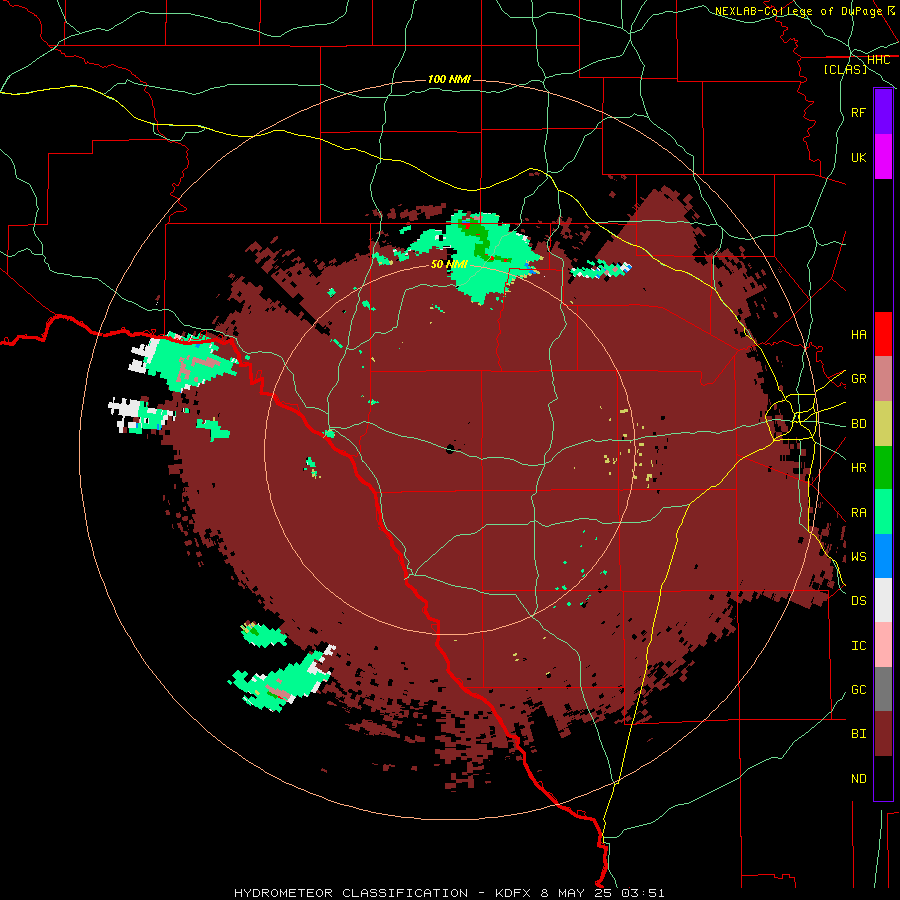Click the ND legend label
The height and width of the screenshot is (900, 900).
coord(858,779)
